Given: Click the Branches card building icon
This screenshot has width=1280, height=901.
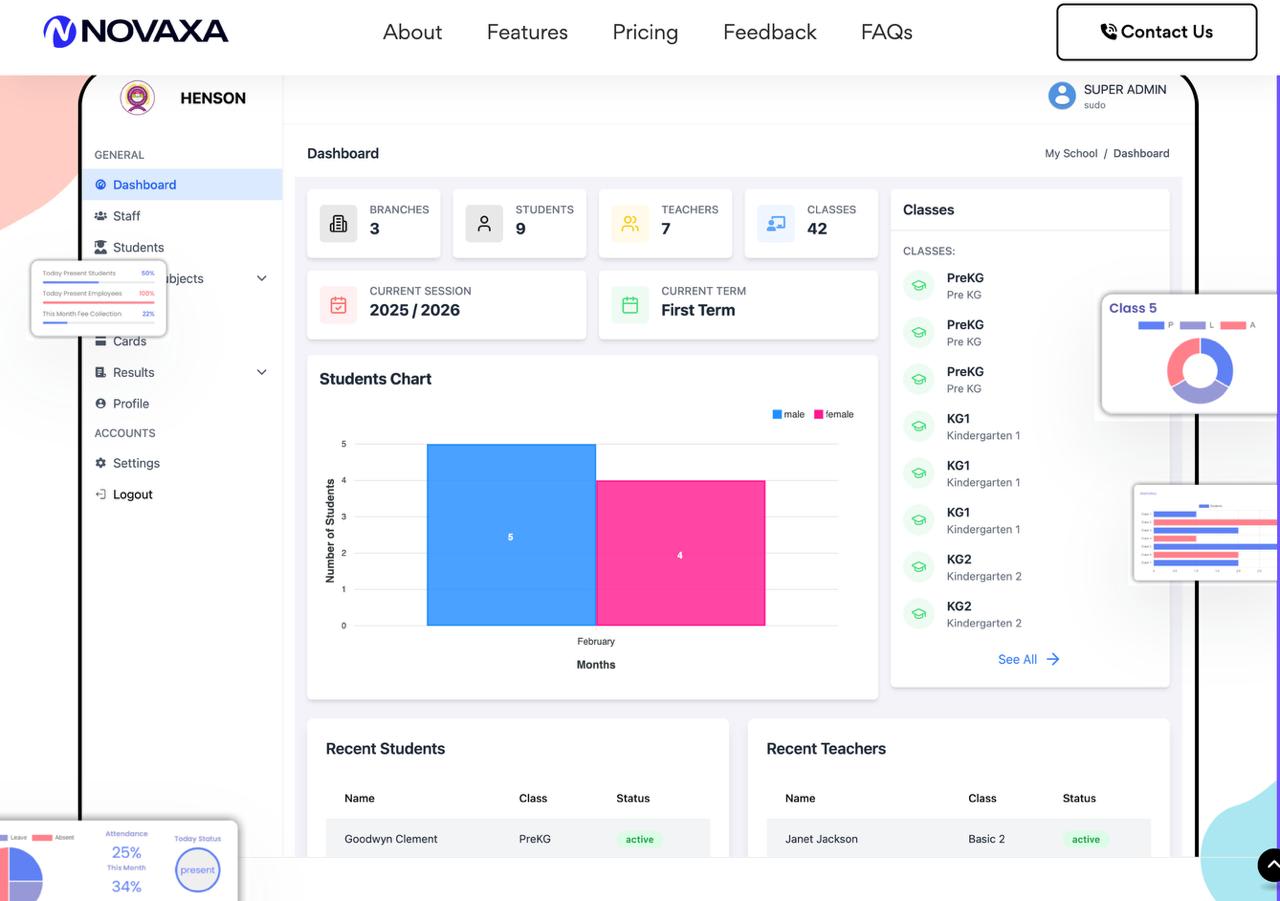Looking at the screenshot, I should 338,224.
